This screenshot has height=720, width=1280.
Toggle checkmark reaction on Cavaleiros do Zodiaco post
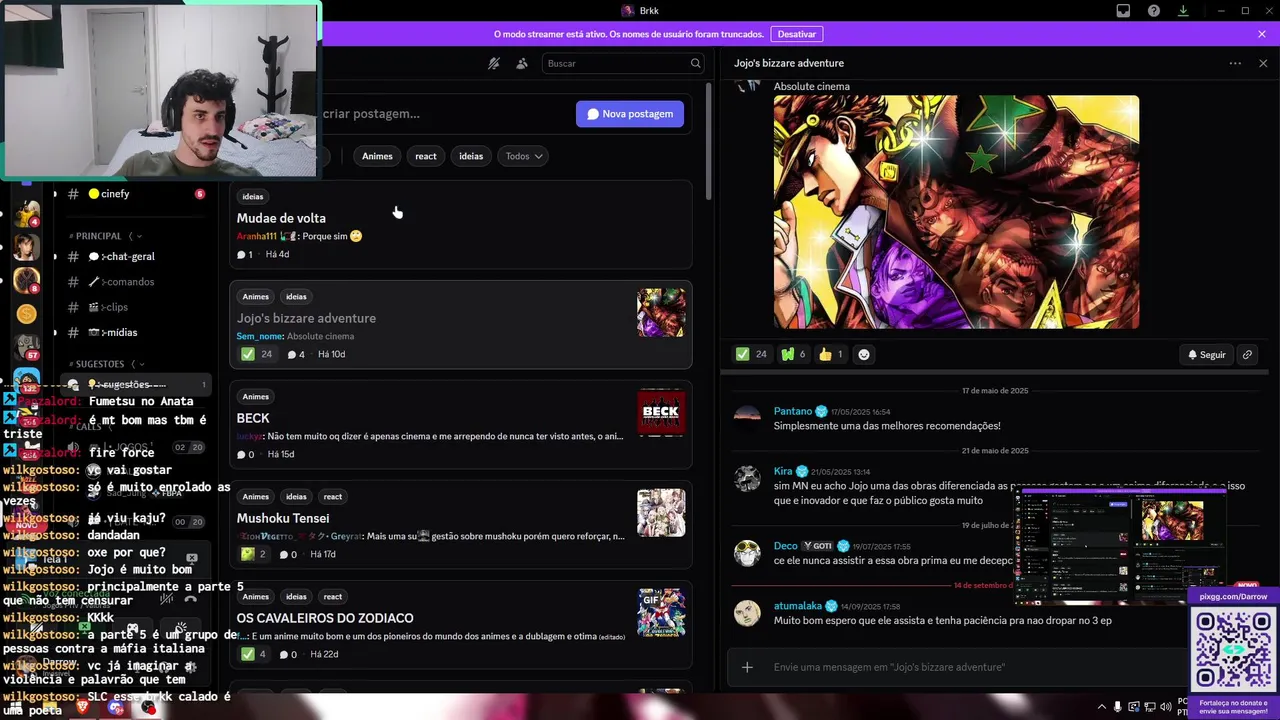(x=253, y=654)
